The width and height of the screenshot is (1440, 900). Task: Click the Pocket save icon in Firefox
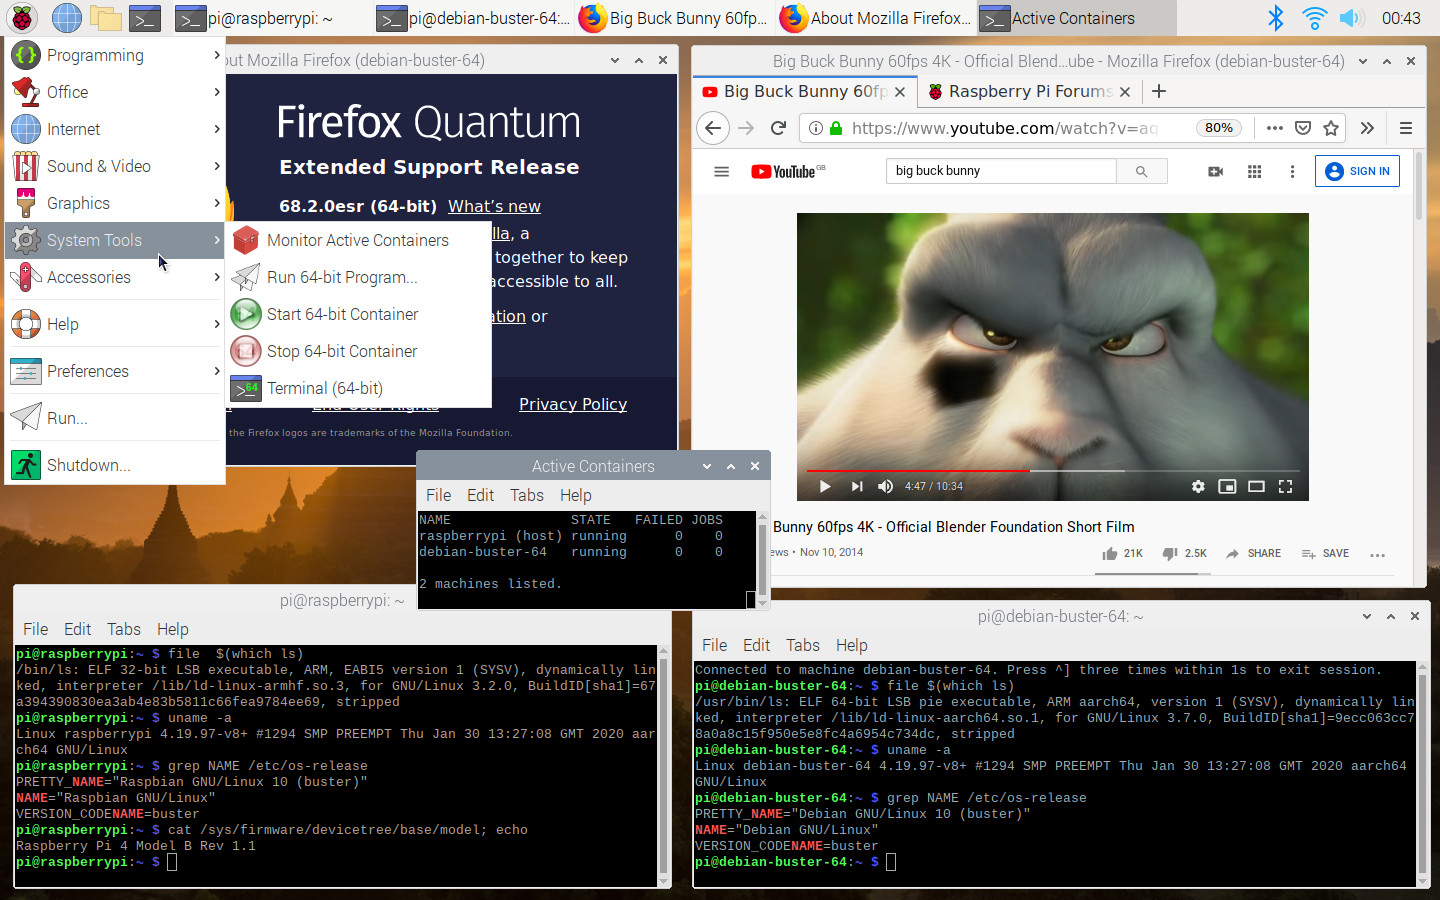[x=1303, y=128]
